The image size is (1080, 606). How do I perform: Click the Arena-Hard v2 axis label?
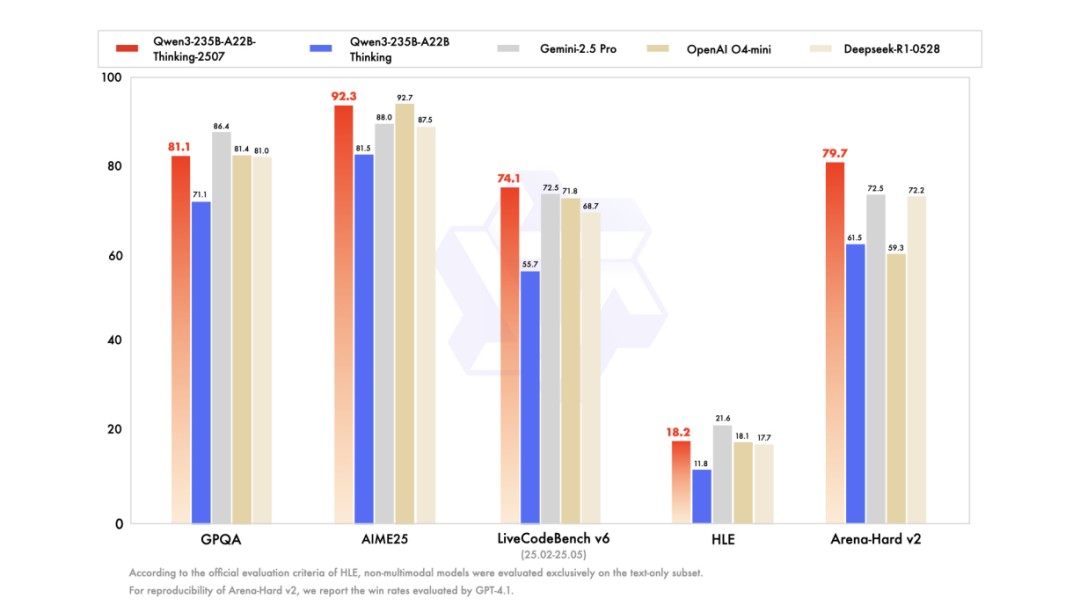(875, 539)
